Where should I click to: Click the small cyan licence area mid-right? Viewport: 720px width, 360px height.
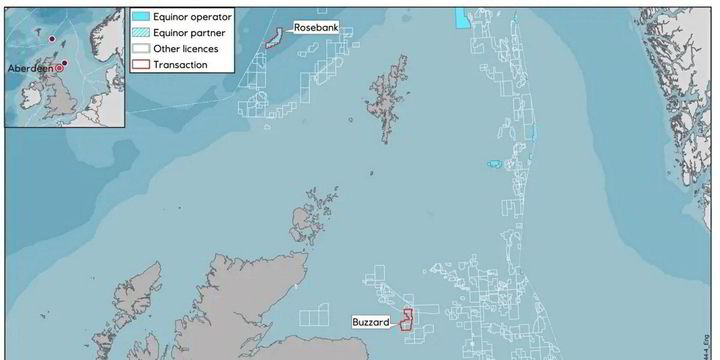495,164
